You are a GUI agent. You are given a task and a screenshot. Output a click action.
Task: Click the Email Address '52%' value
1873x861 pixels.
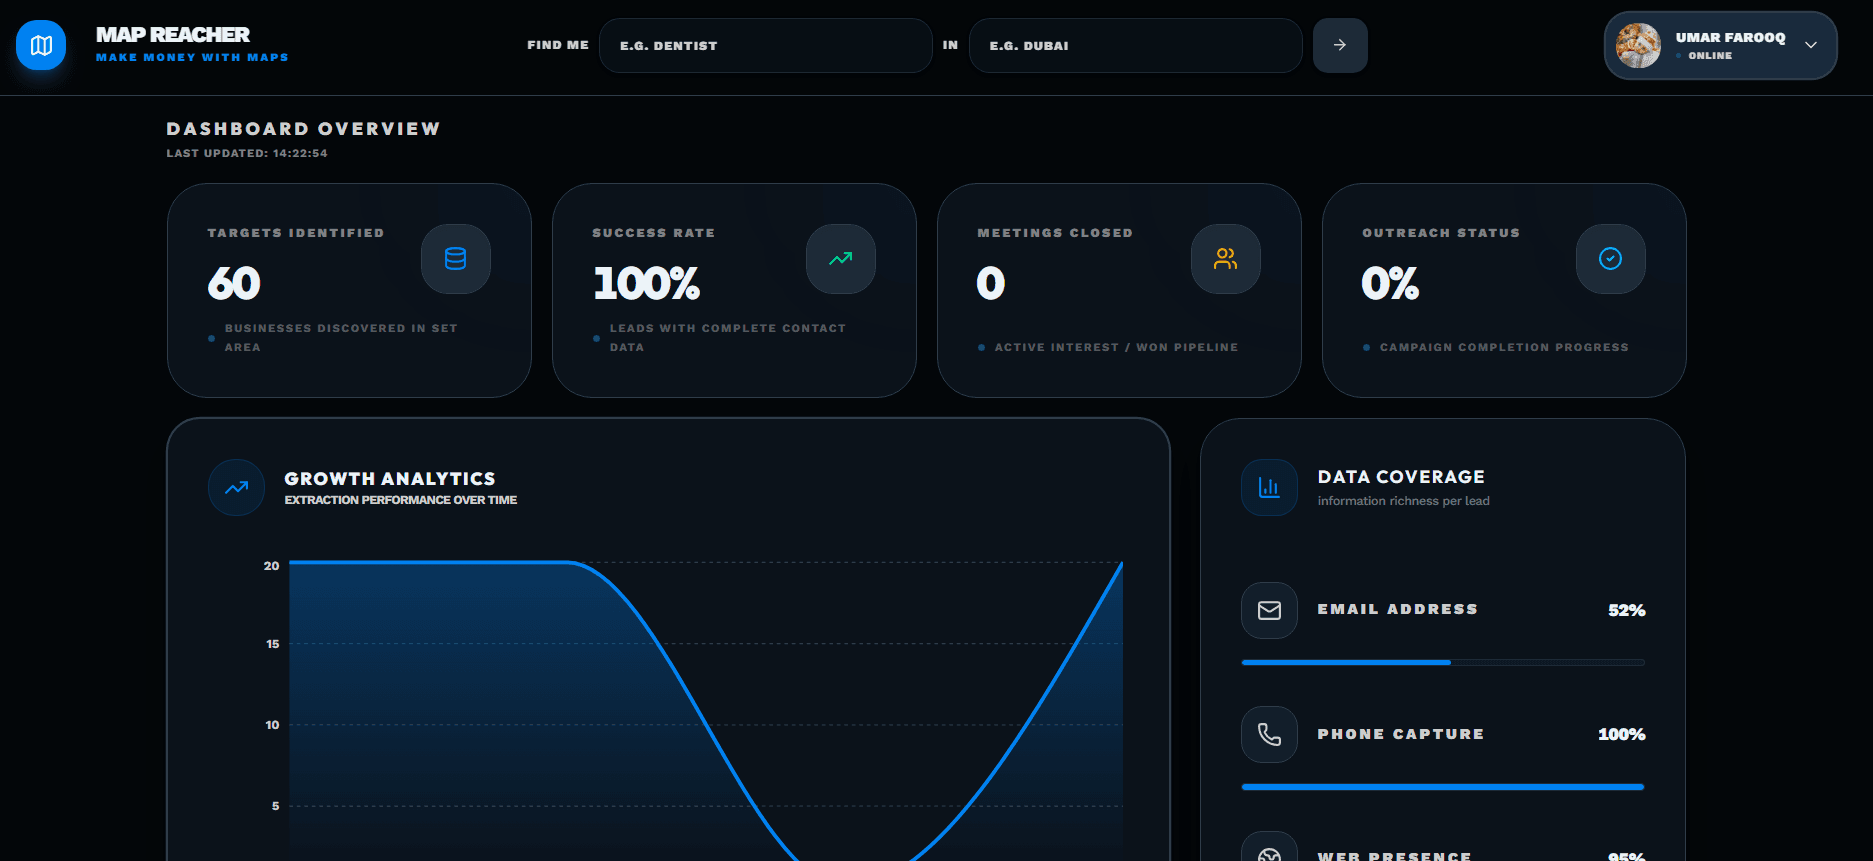coord(1627,610)
